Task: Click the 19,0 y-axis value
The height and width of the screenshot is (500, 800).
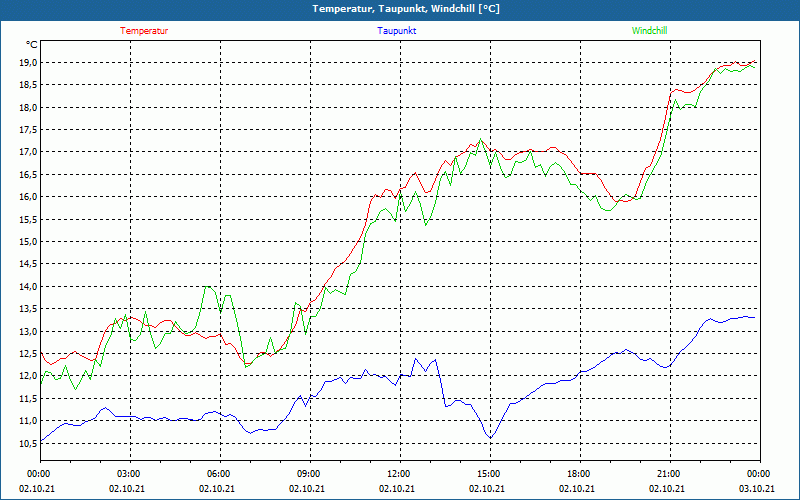Action: point(29,63)
